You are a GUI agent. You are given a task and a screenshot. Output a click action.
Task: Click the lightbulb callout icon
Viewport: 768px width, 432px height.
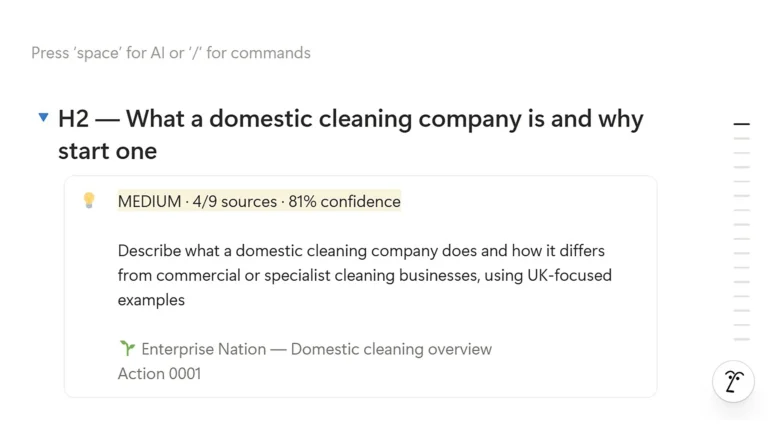click(x=89, y=200)
